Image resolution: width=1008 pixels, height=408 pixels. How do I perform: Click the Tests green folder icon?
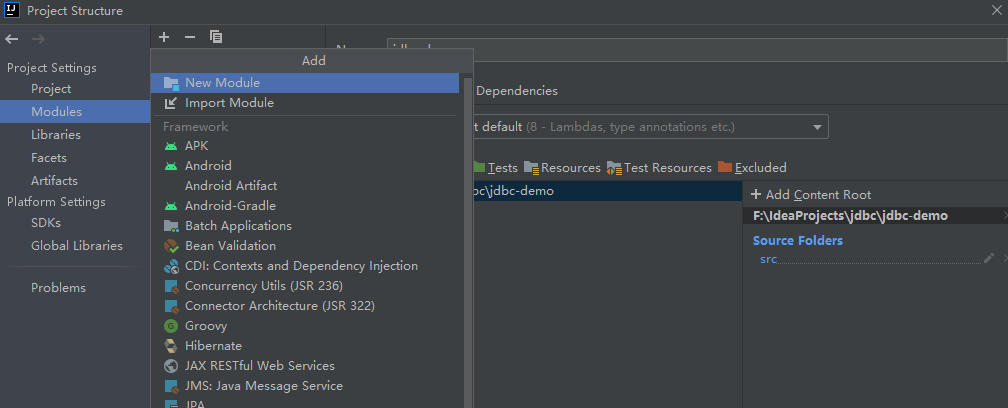click(479, 167)
